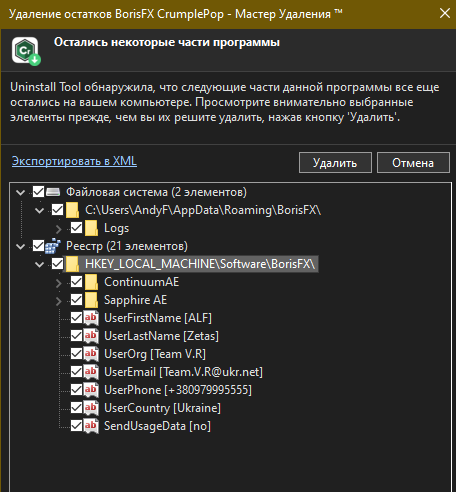This screenshot has width=456, height=492.
Task: Uncheck the UserCountry [Ukraine] checkbox
Action: (76, 408)
